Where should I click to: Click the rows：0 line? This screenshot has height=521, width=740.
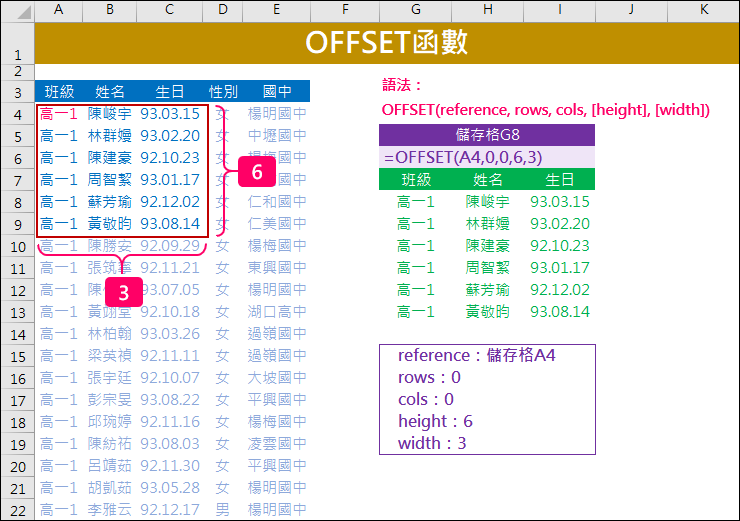coord(429,378)
